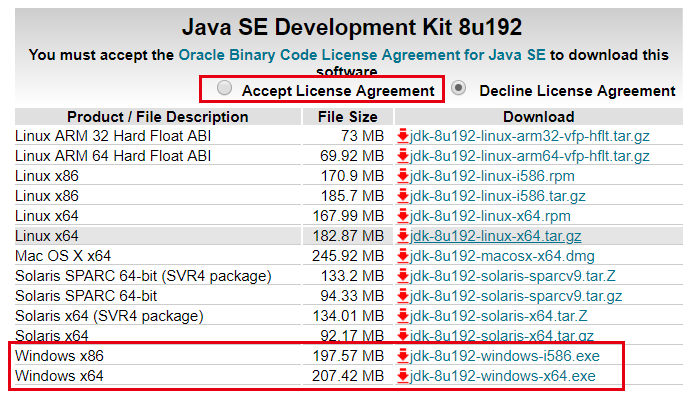The image size is (693, 404).
Task: Click download arrow for linux-arm32-vfp-hflt.tar.gz
Action: (x=403, y=136)
